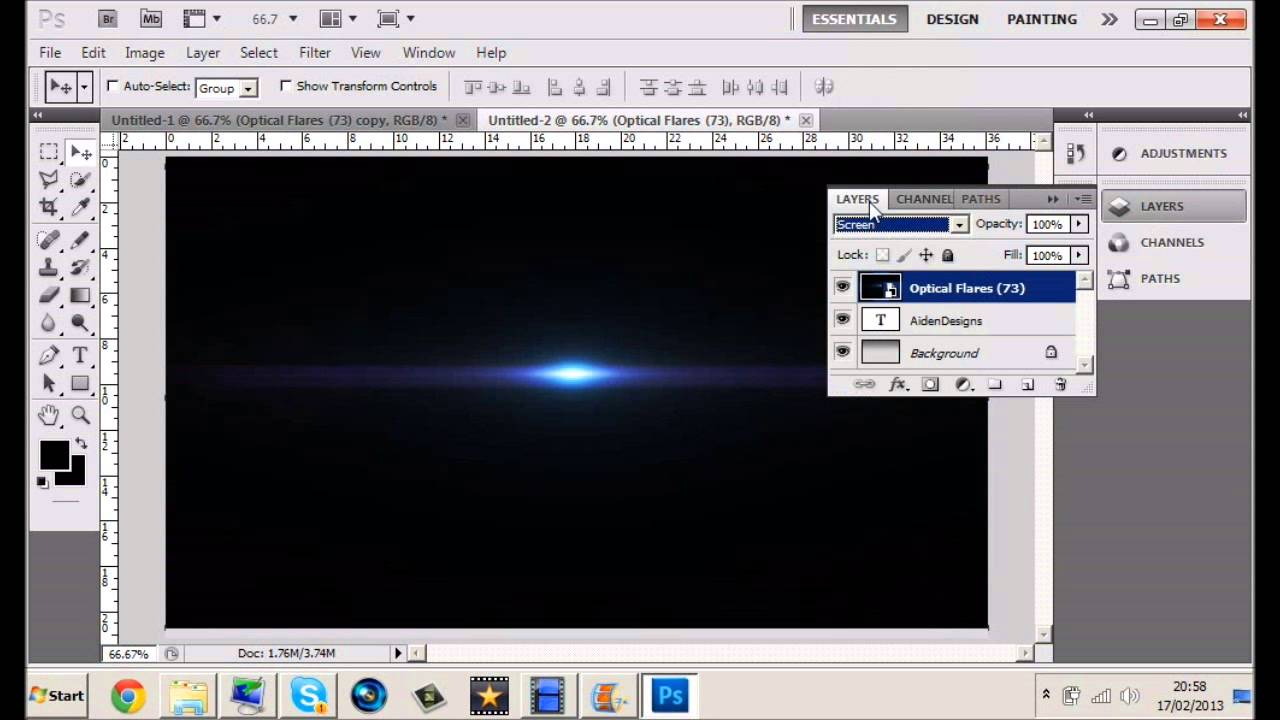Select the Horizontal Type tool
The image size is (1280, 720).
pyautogui.click(x=80, y=355)
